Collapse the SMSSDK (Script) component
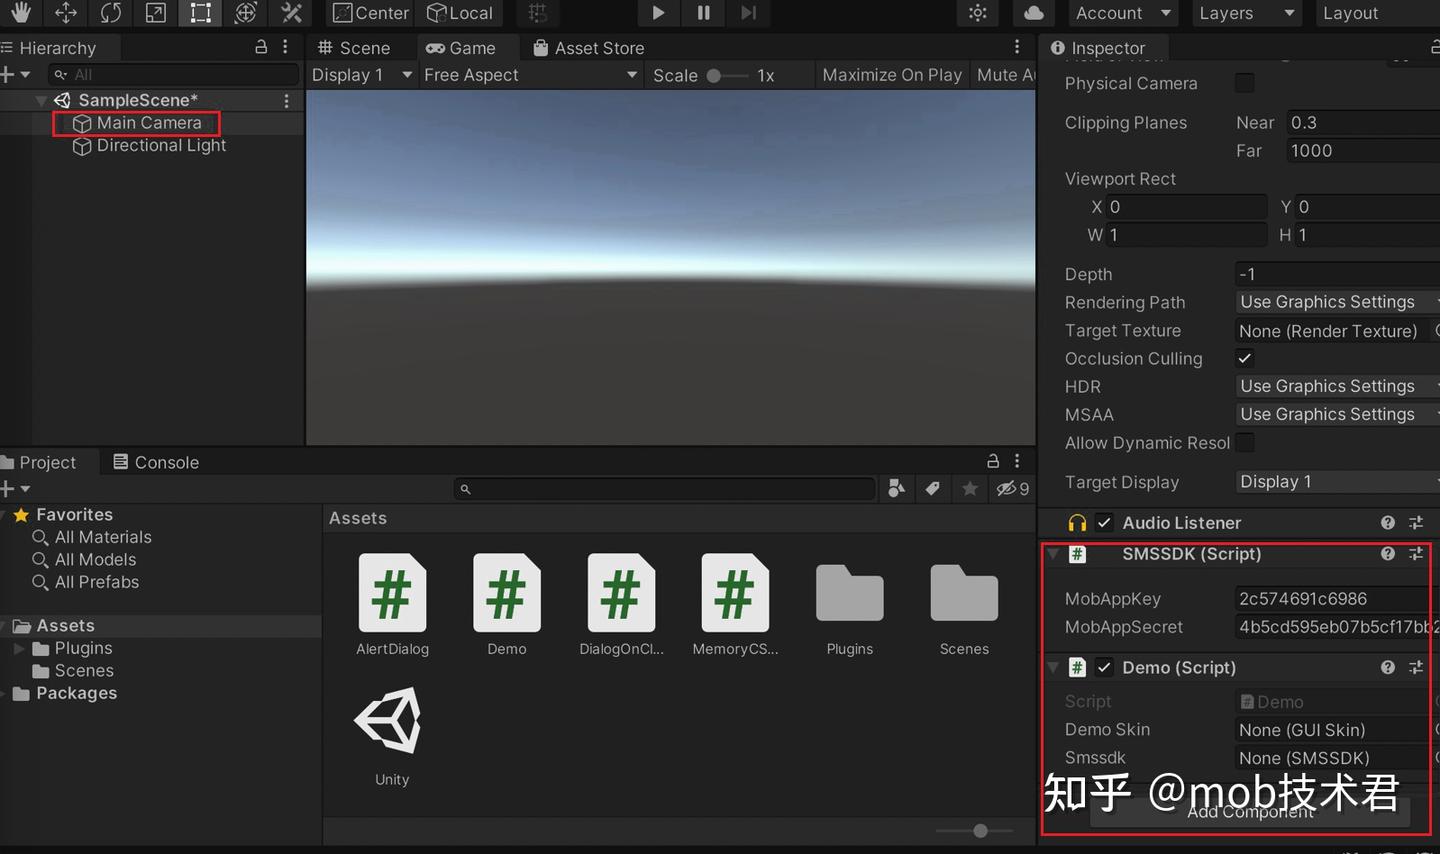 1052,553
